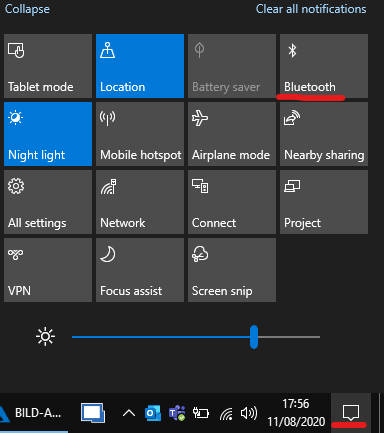Close Action Center via notification icon
This screenshot has width=384, height=433.
pyautogui.click(x=351, y=413)
